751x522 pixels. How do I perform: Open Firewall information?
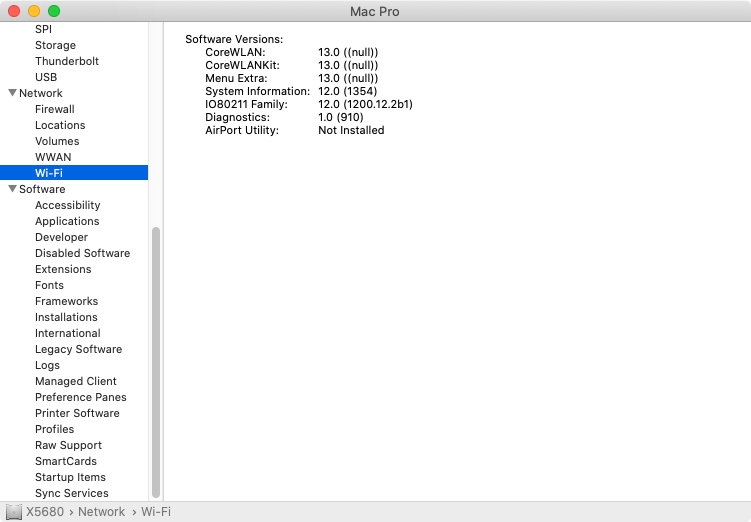pos(55,109)
